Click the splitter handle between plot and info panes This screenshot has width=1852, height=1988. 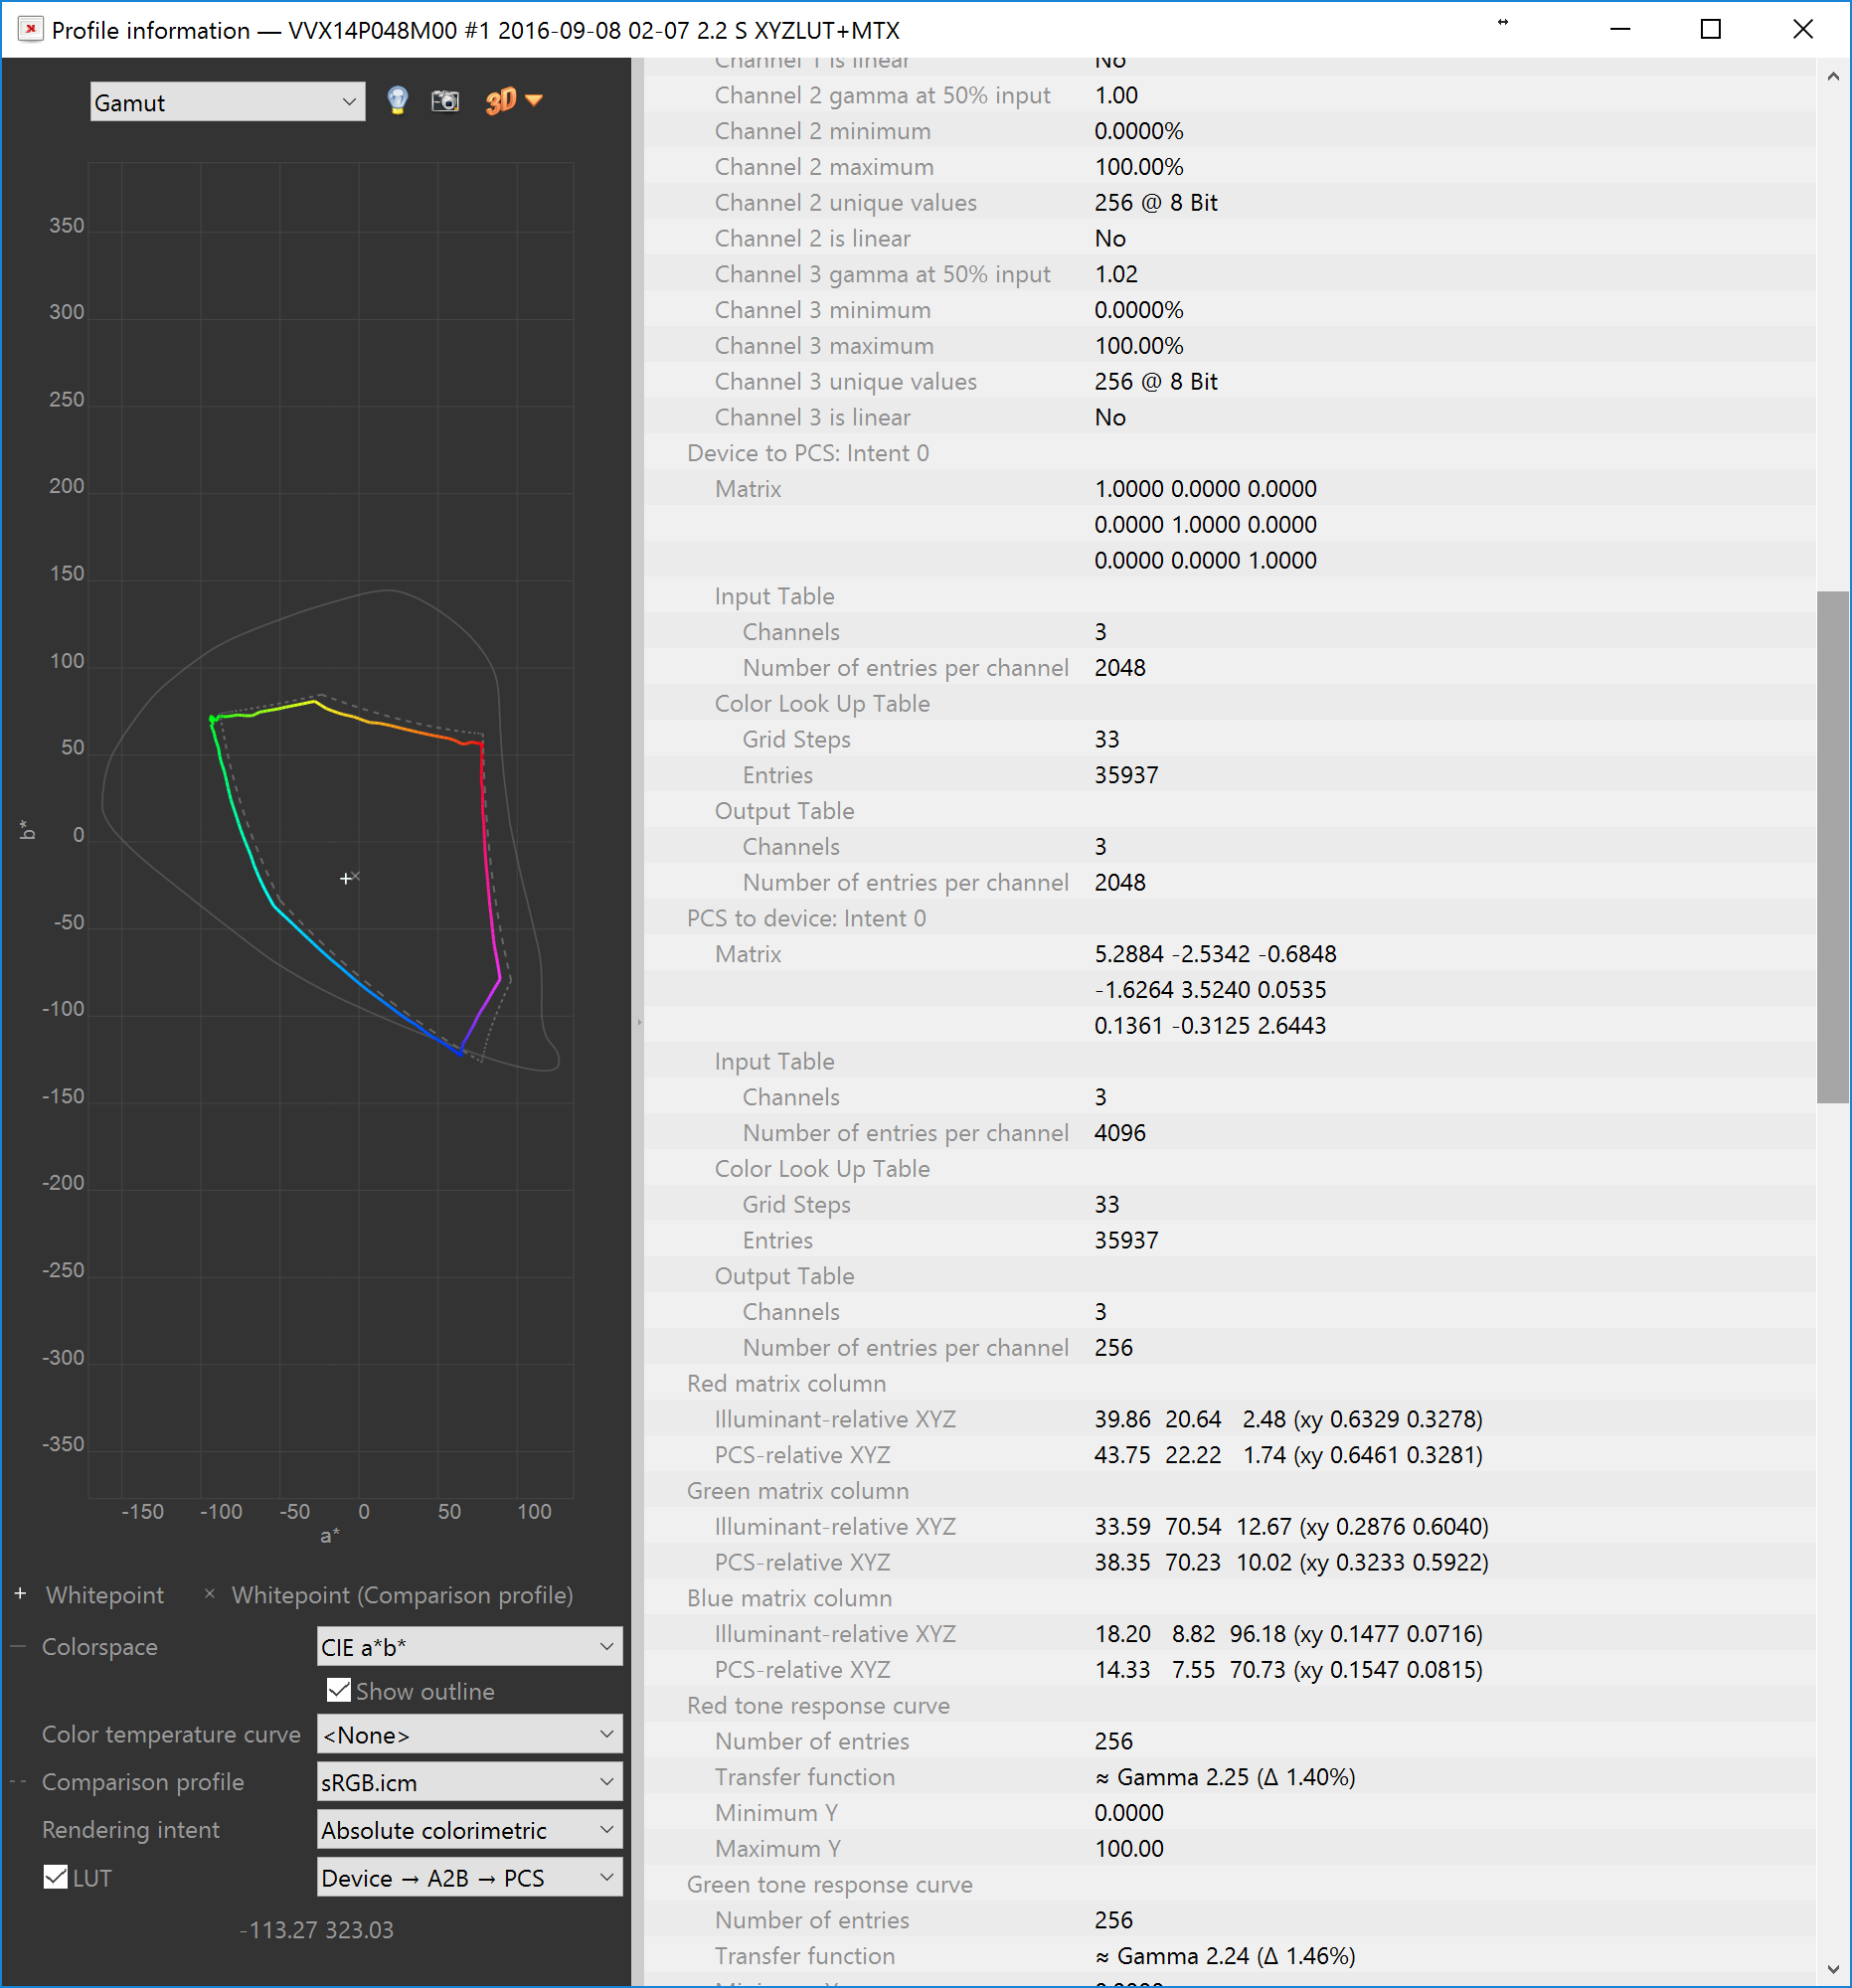(x=638, y=1022)
